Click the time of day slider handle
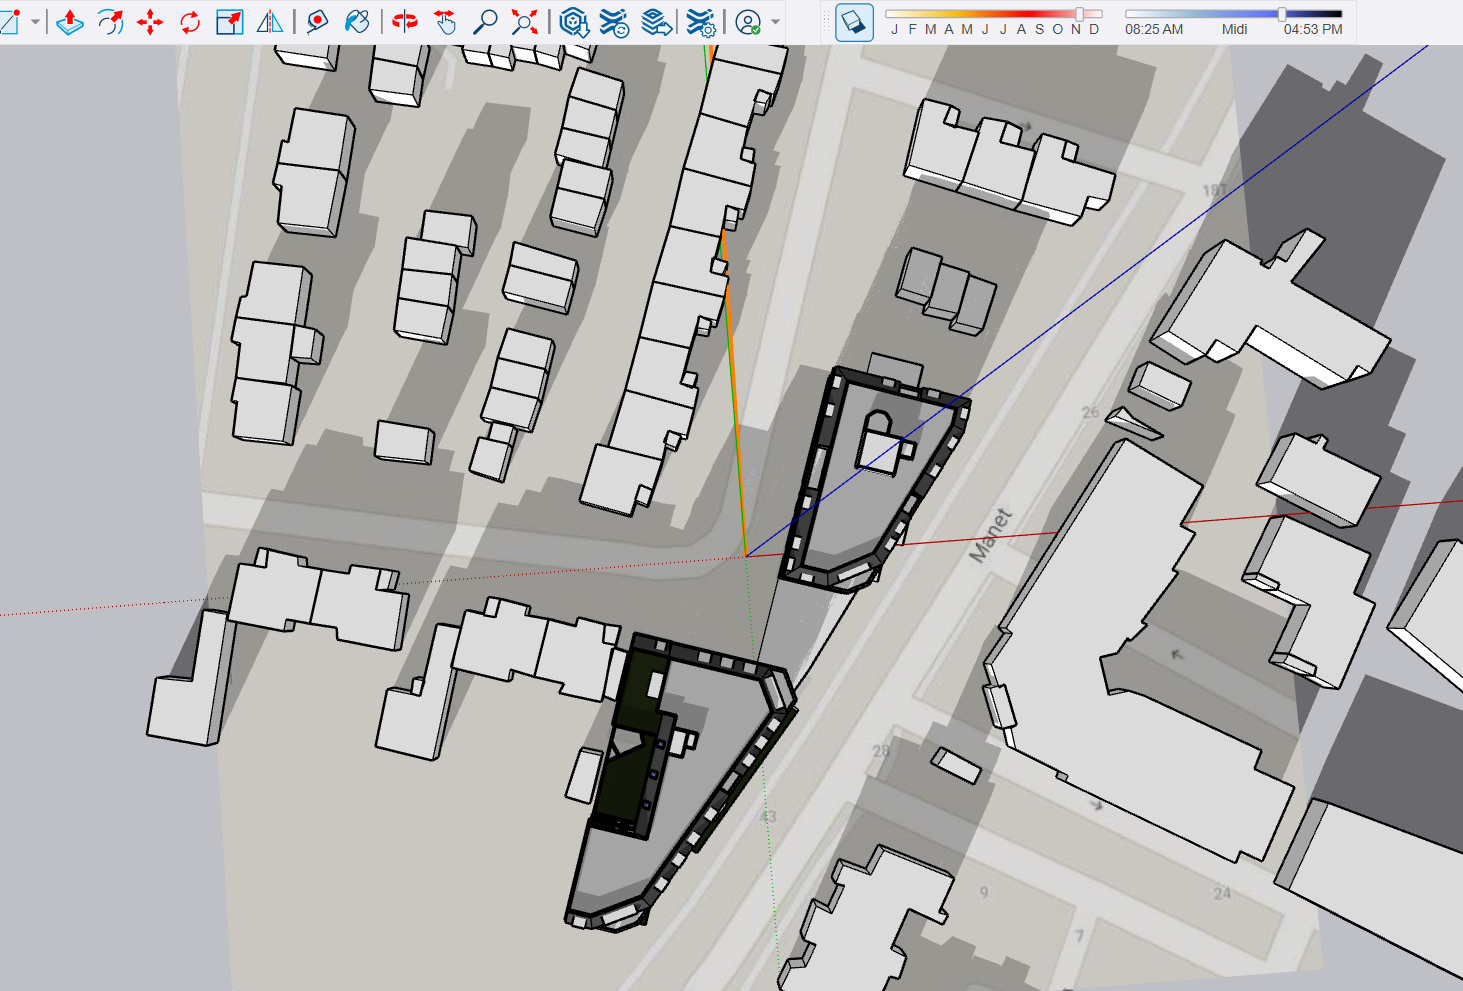The height and width of the screenshot is (991, 1463). (x=1282, y=14)
